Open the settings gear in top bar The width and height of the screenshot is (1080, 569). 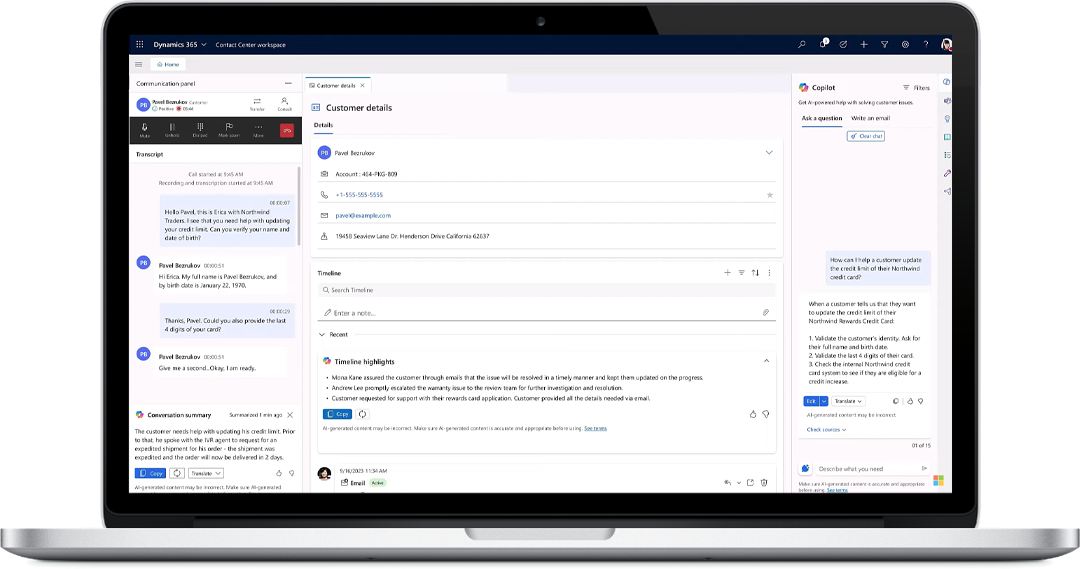tap(905, 44)
